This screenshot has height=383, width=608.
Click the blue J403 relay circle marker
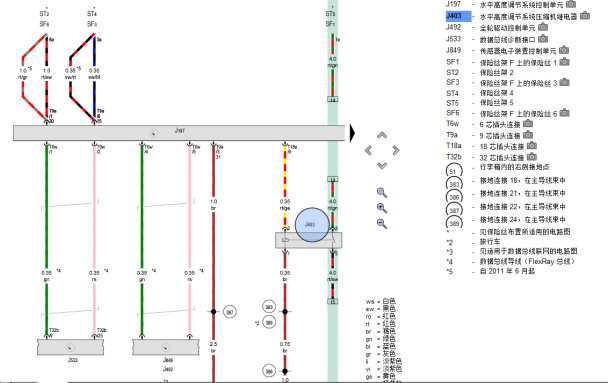pyautogui.click(x=312, y=225)
